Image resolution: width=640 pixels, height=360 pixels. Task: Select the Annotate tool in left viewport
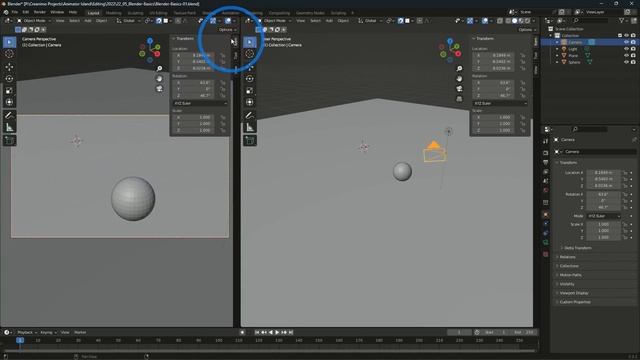tap(9, 116)
